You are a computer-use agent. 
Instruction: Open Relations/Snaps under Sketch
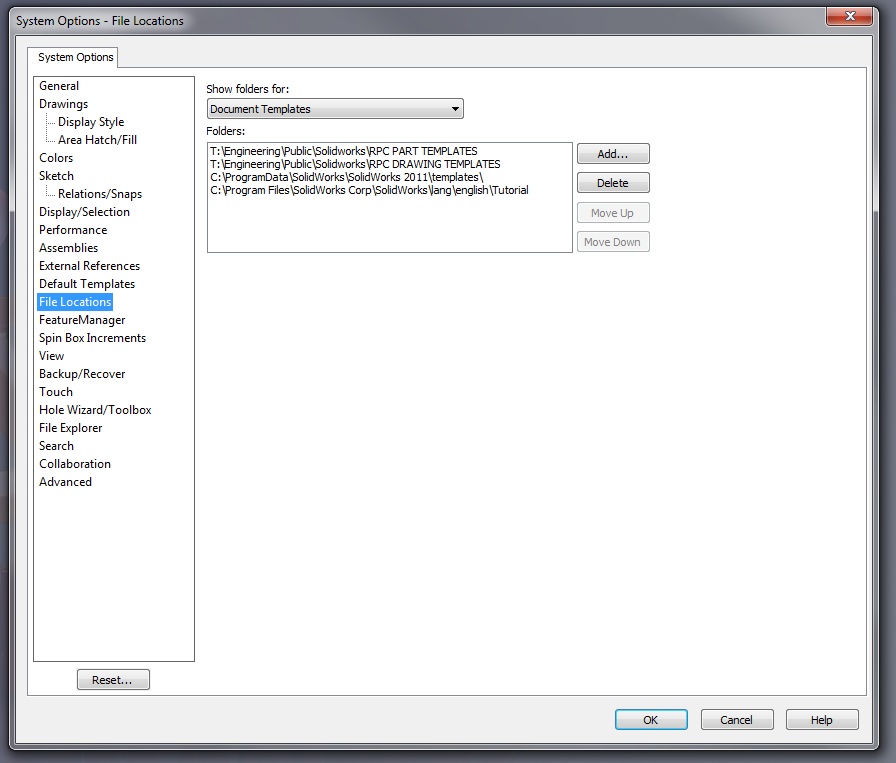click(x=99, y=194)
